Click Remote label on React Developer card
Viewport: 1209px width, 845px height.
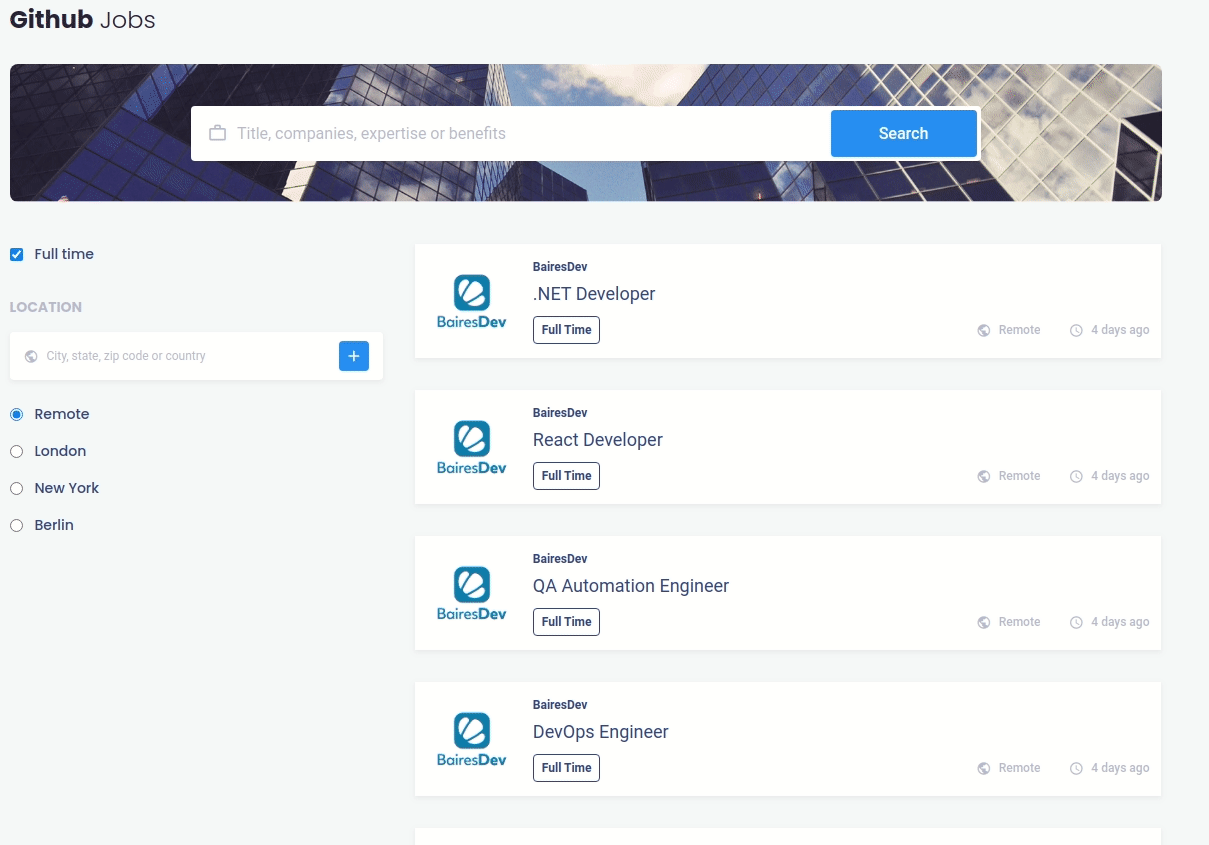click(1019, 476)
